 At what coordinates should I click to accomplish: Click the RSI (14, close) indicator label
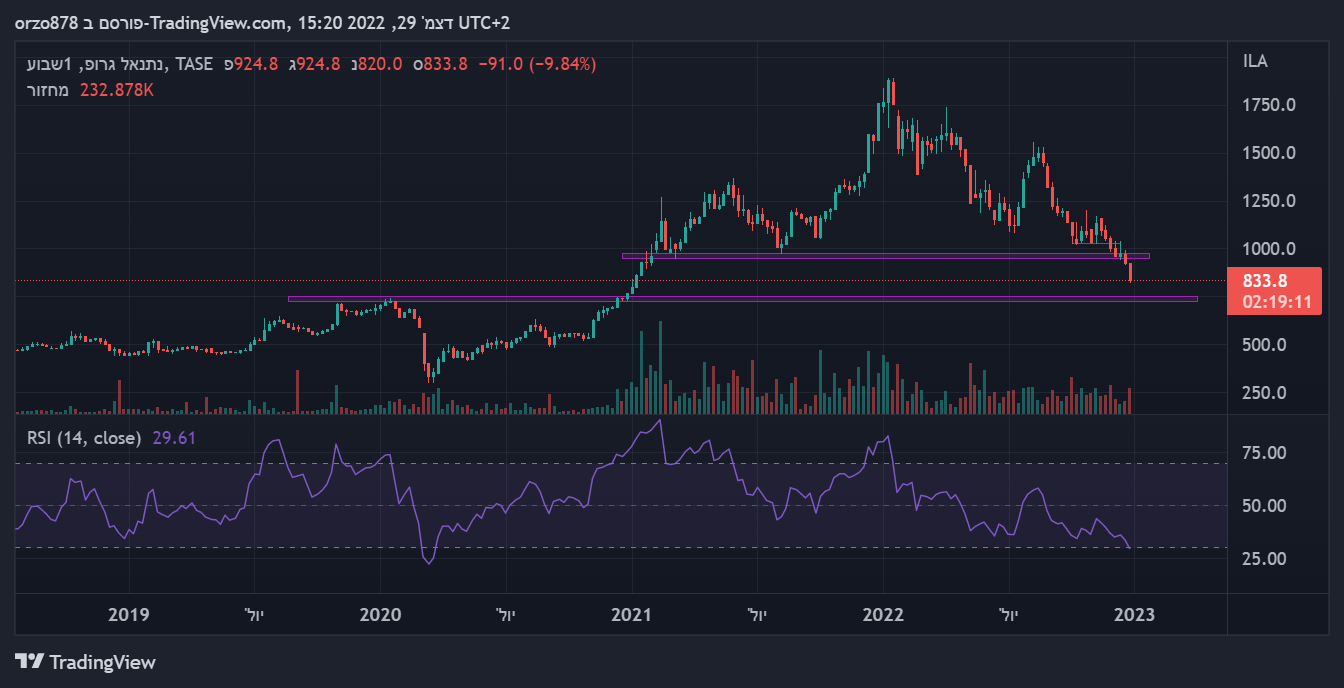pyautogui.click(x=83, y=438)
